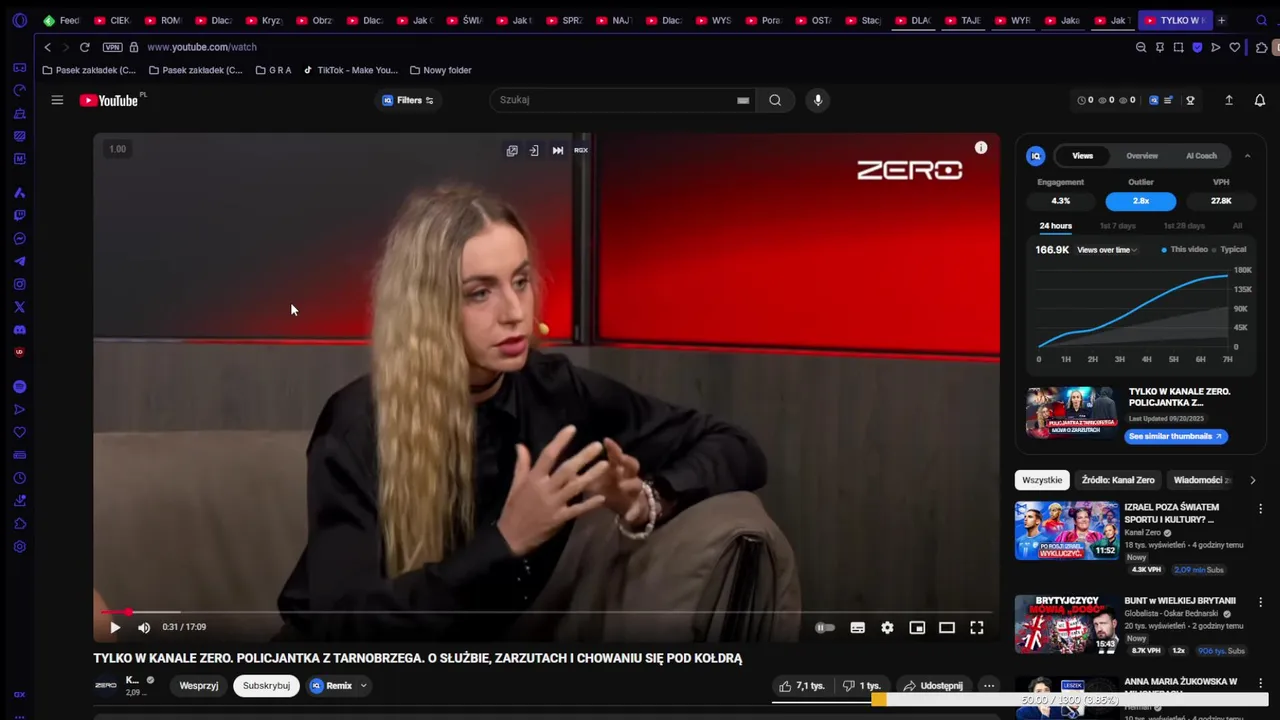Enter fullscreen mode
This screenshot has height=720, width=1280.
[977, 628]
